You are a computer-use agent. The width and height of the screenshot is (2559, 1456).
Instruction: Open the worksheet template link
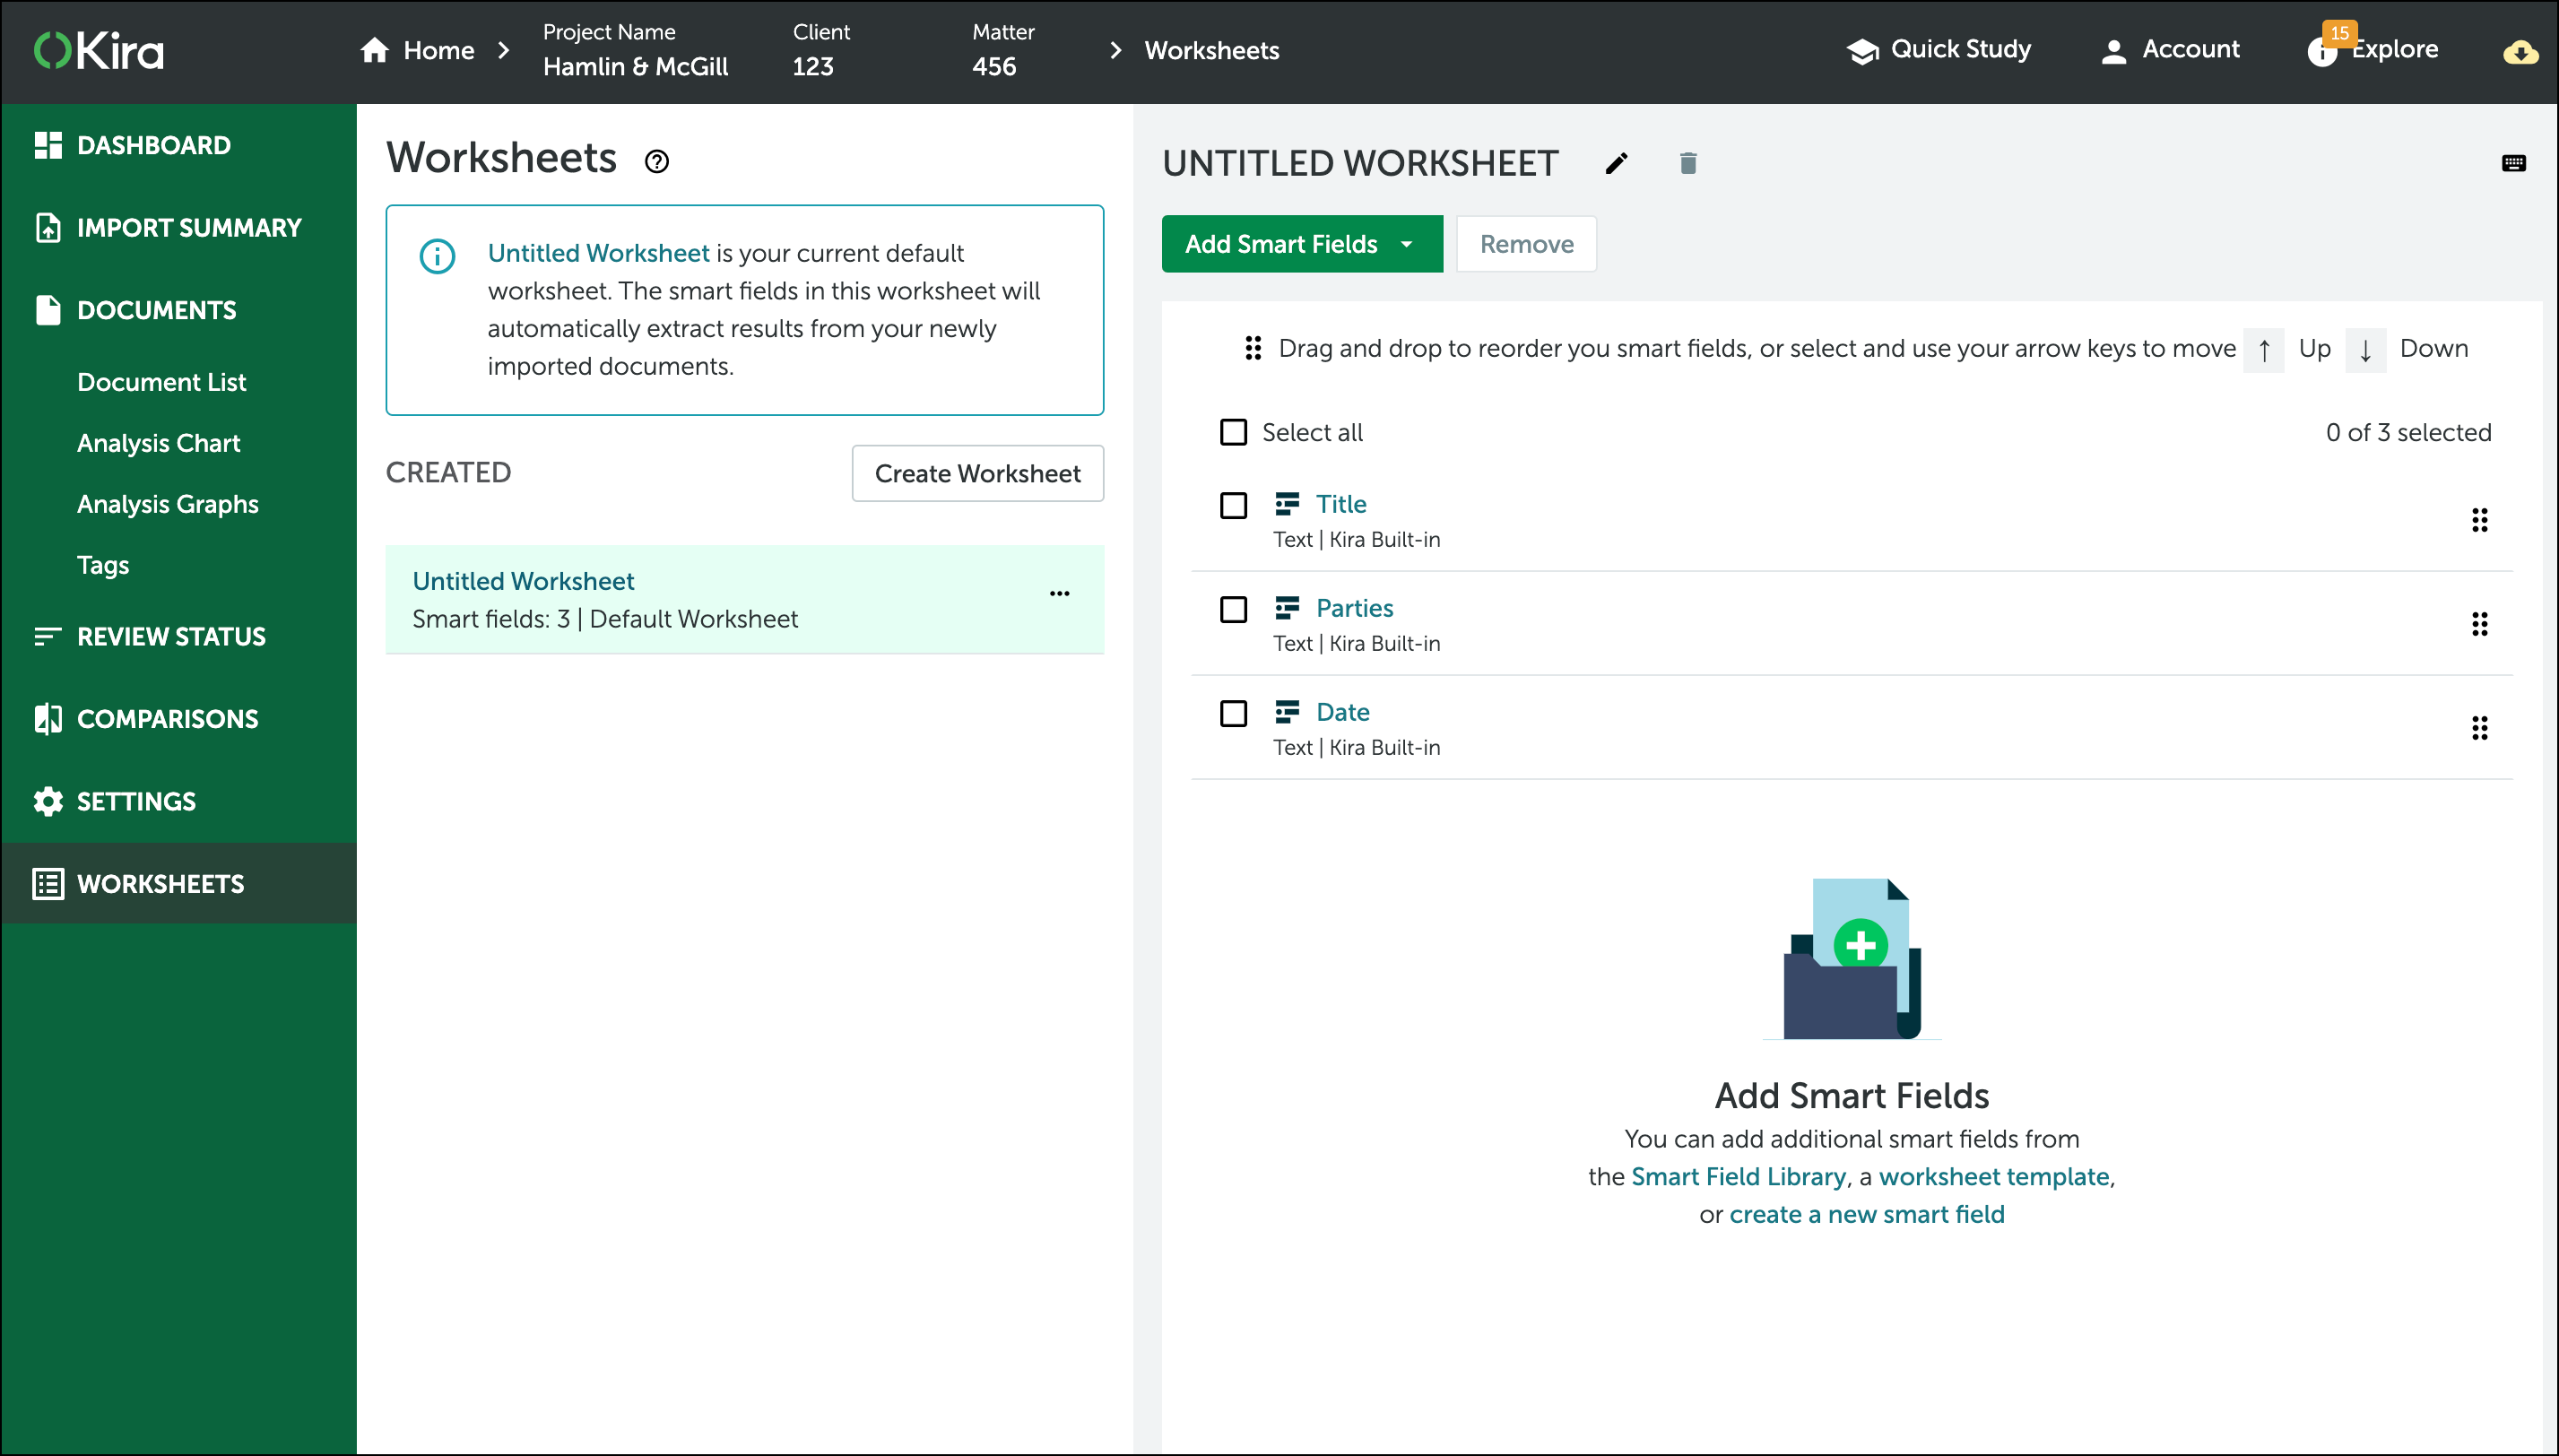(x=1994, y=1176)
